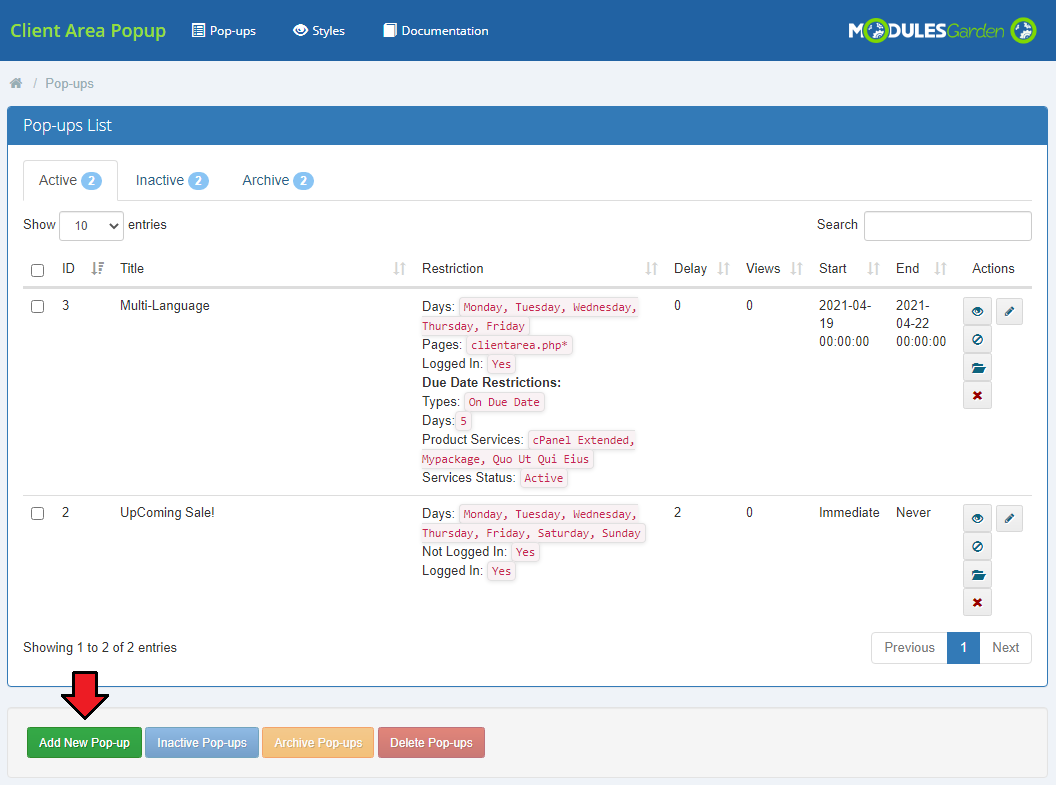Click the Multi-Language title cell
This screenshot has width=1056, height=785.
pos(165,306)
